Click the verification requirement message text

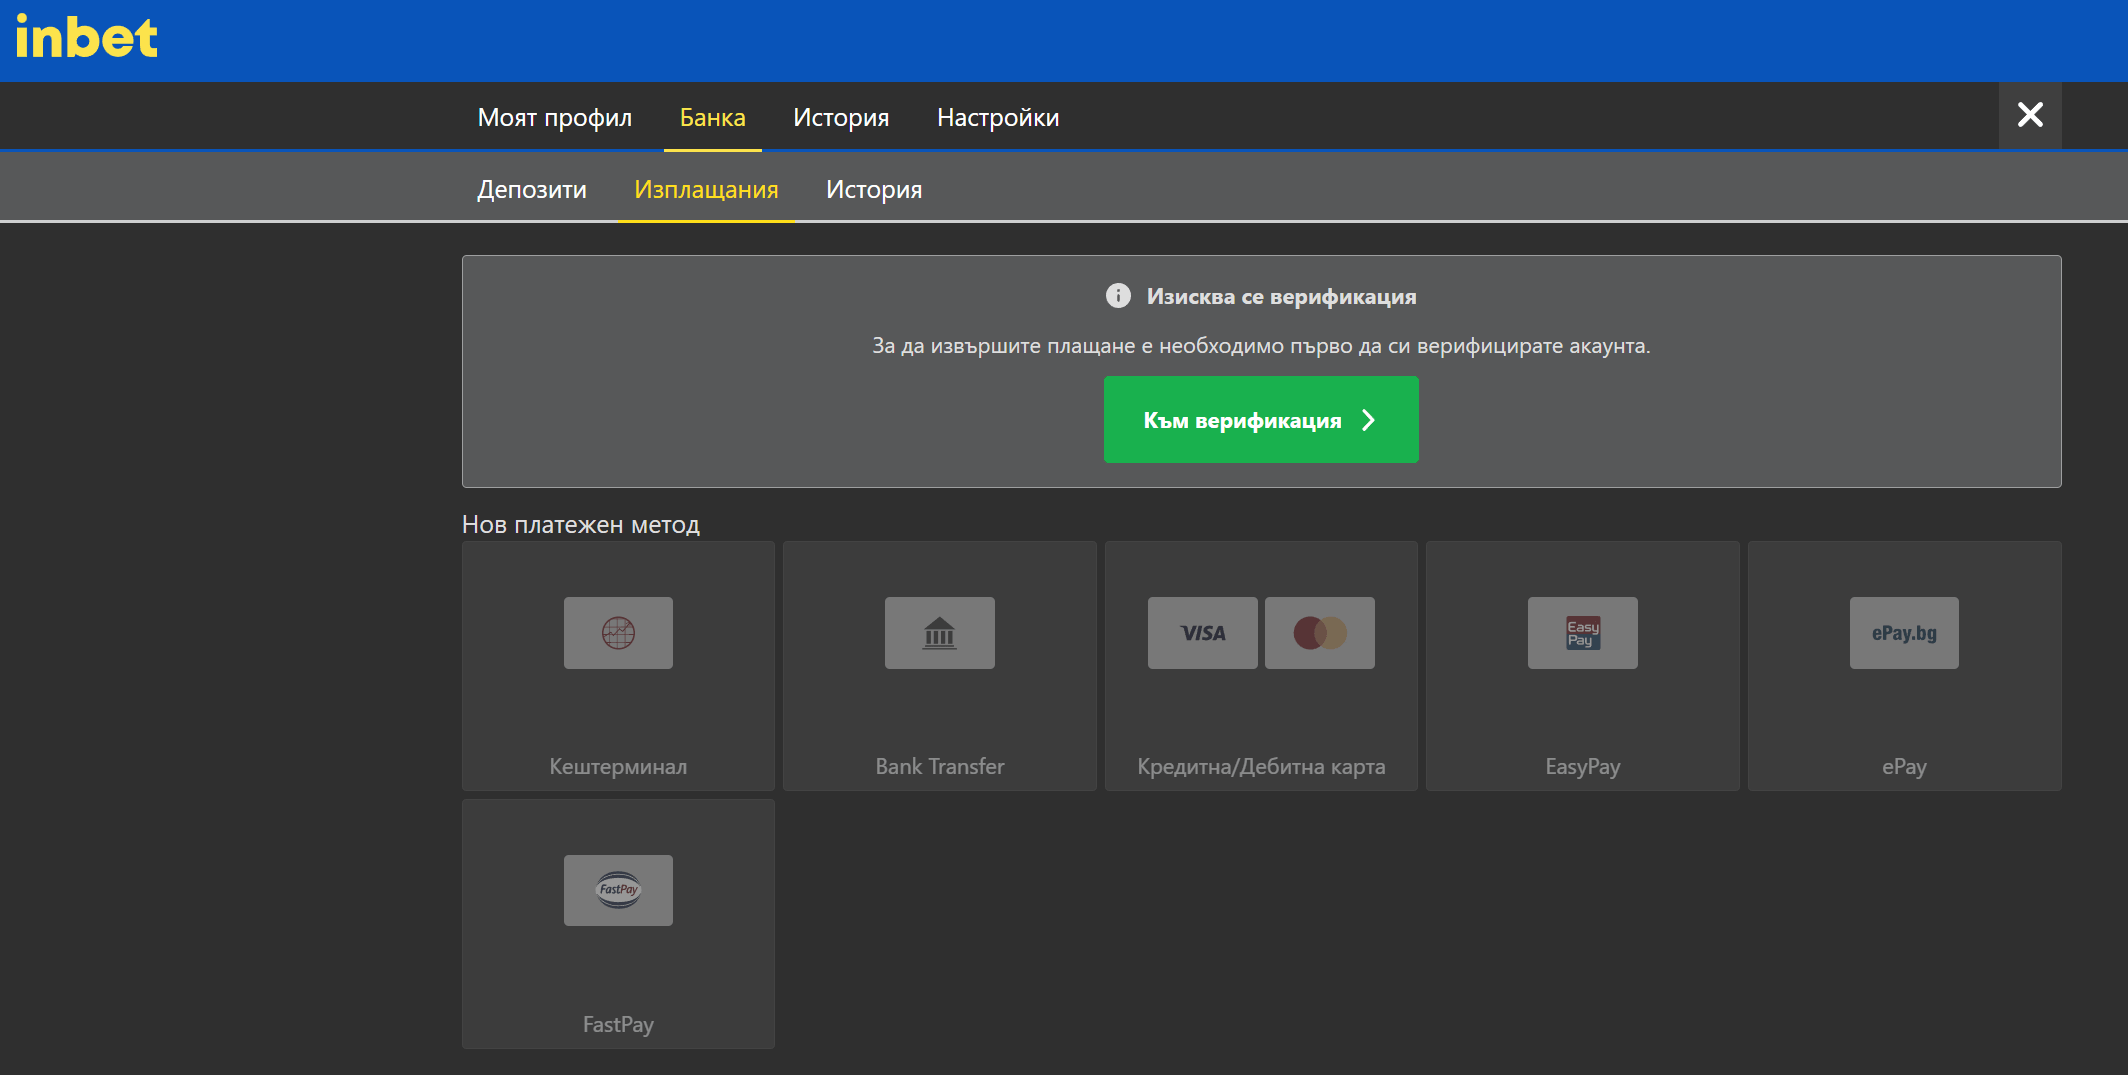pos(1261,346)
